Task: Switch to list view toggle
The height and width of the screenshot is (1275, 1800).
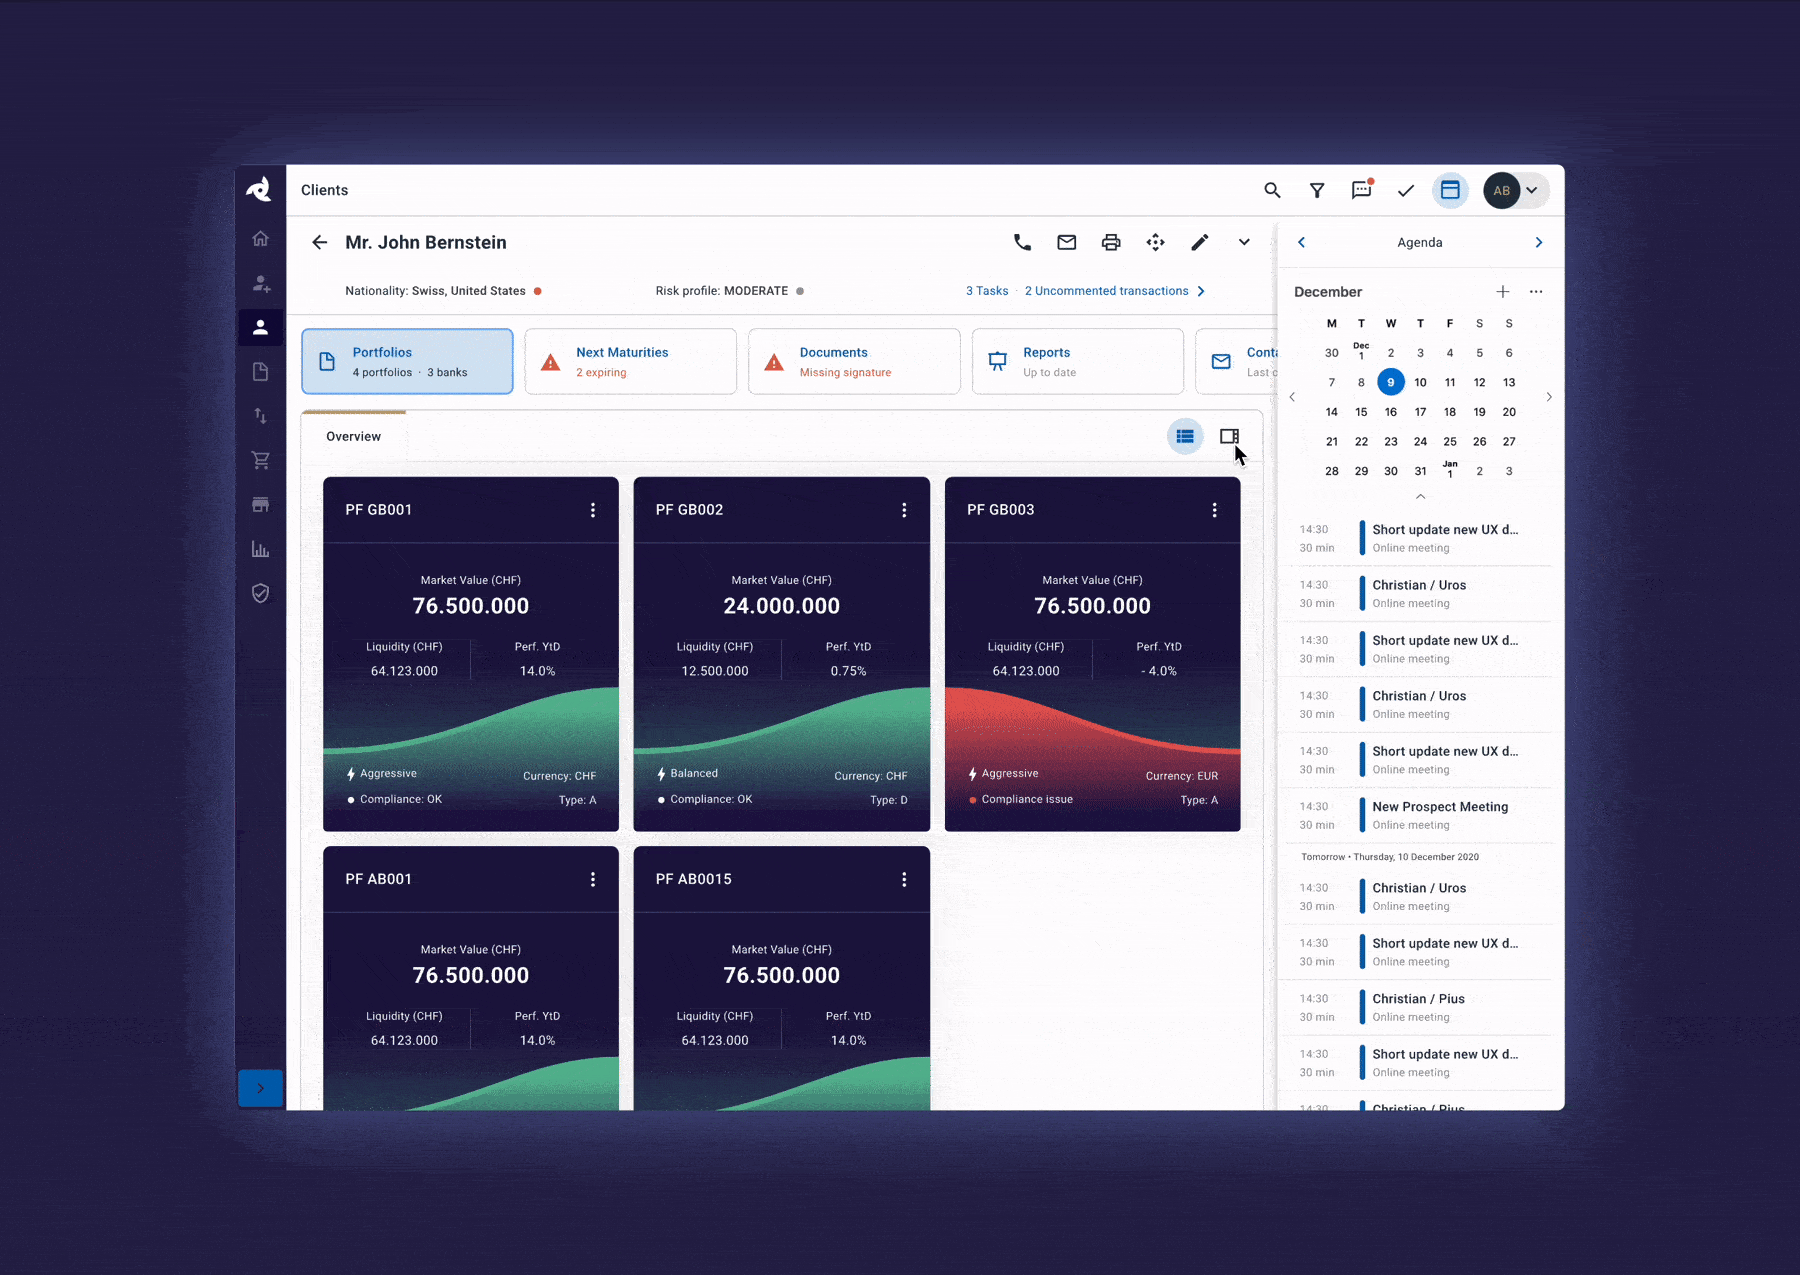Action: pos(1185,436)
